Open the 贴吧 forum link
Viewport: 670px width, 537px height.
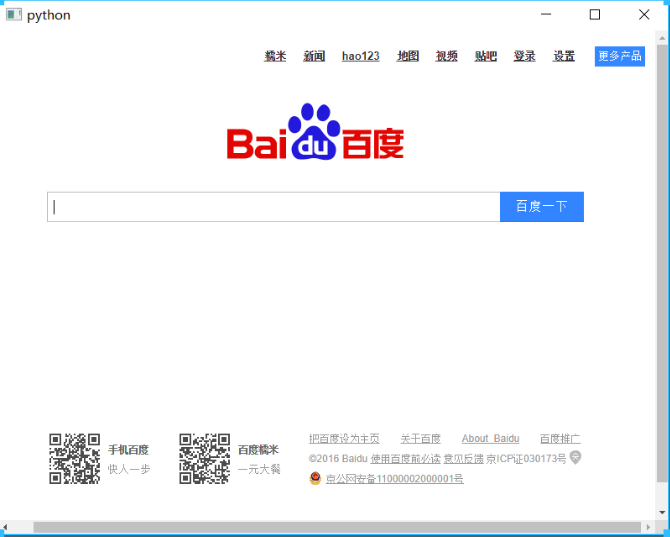486,56
